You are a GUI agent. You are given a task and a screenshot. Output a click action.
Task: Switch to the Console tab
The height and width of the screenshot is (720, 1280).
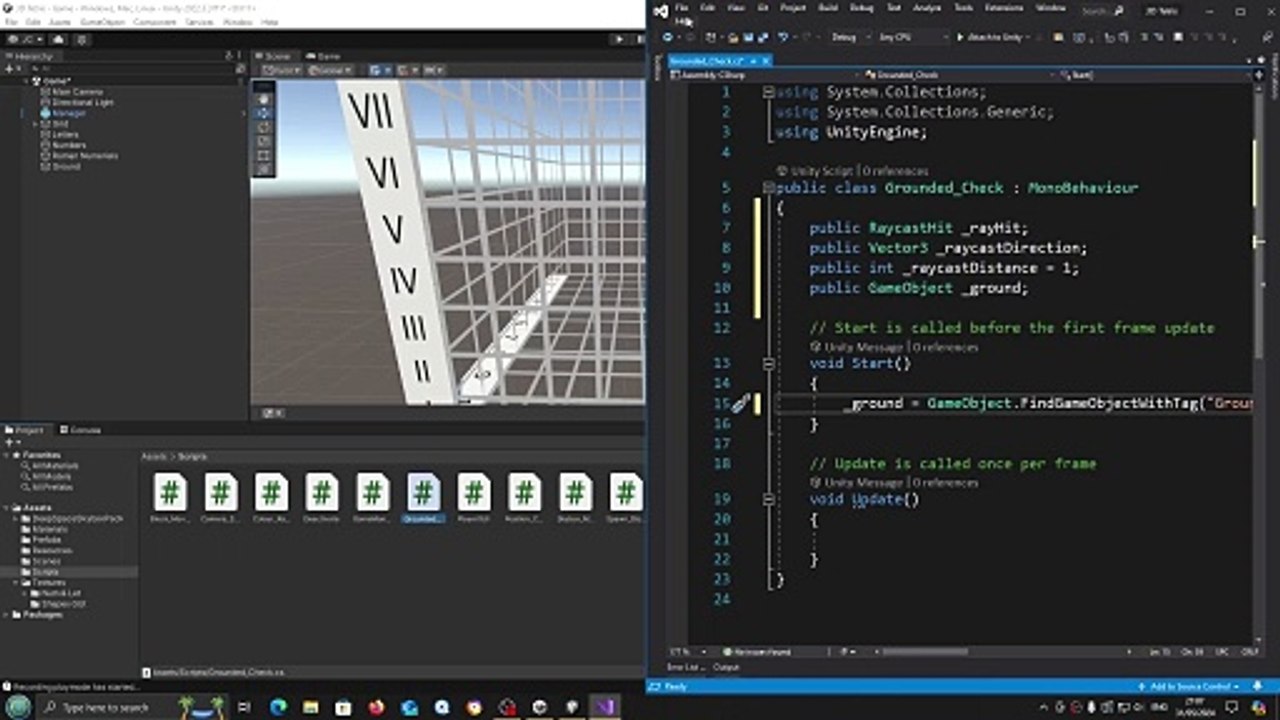point(80,430)
